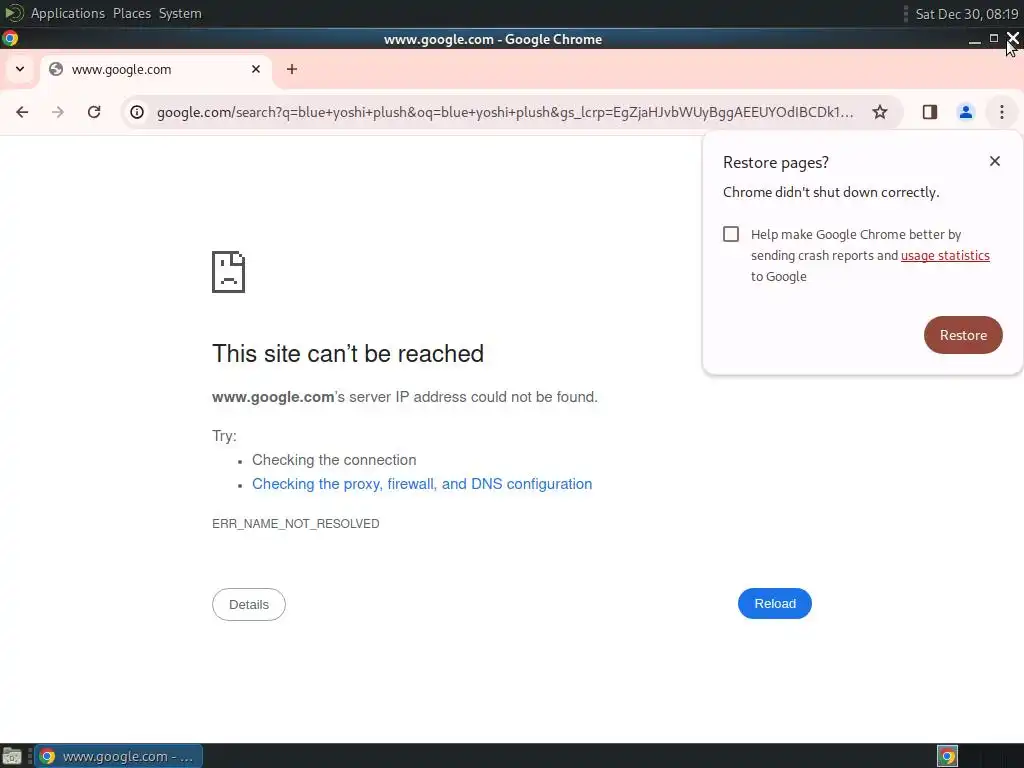
Task: Maximize the Chrome window
Action: [994, 39]
